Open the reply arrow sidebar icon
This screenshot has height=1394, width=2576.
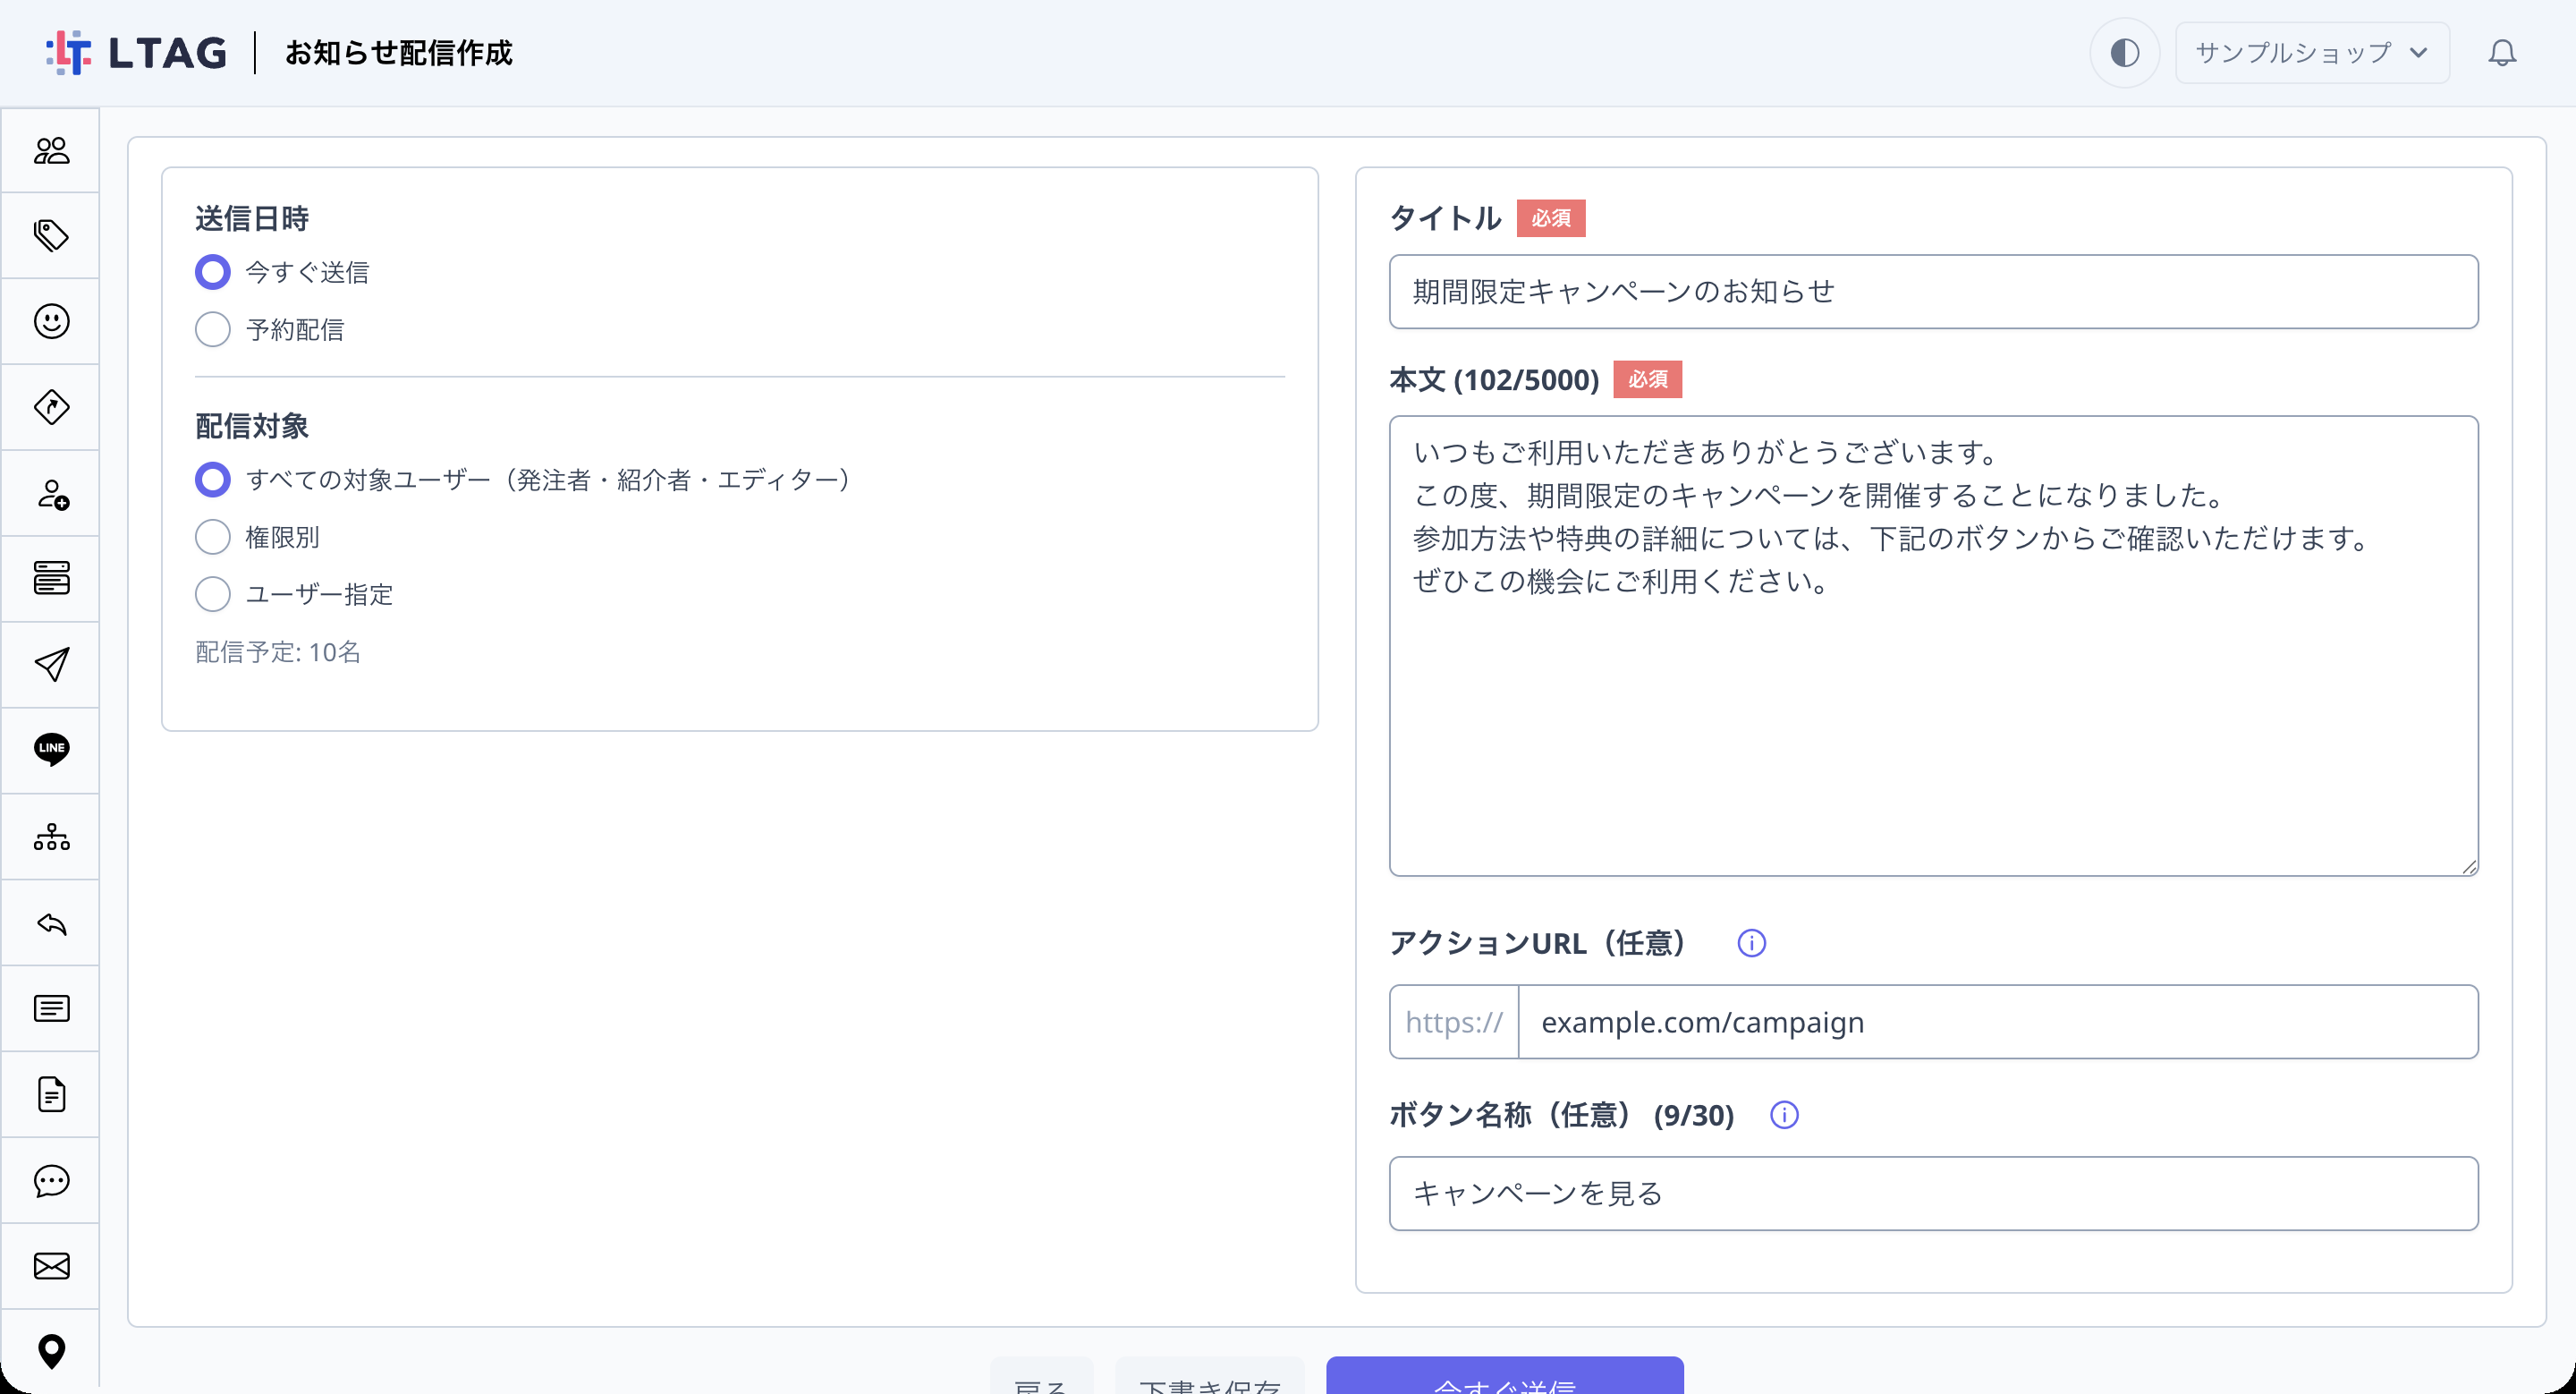pyautogui.click(x=51, y=923)
